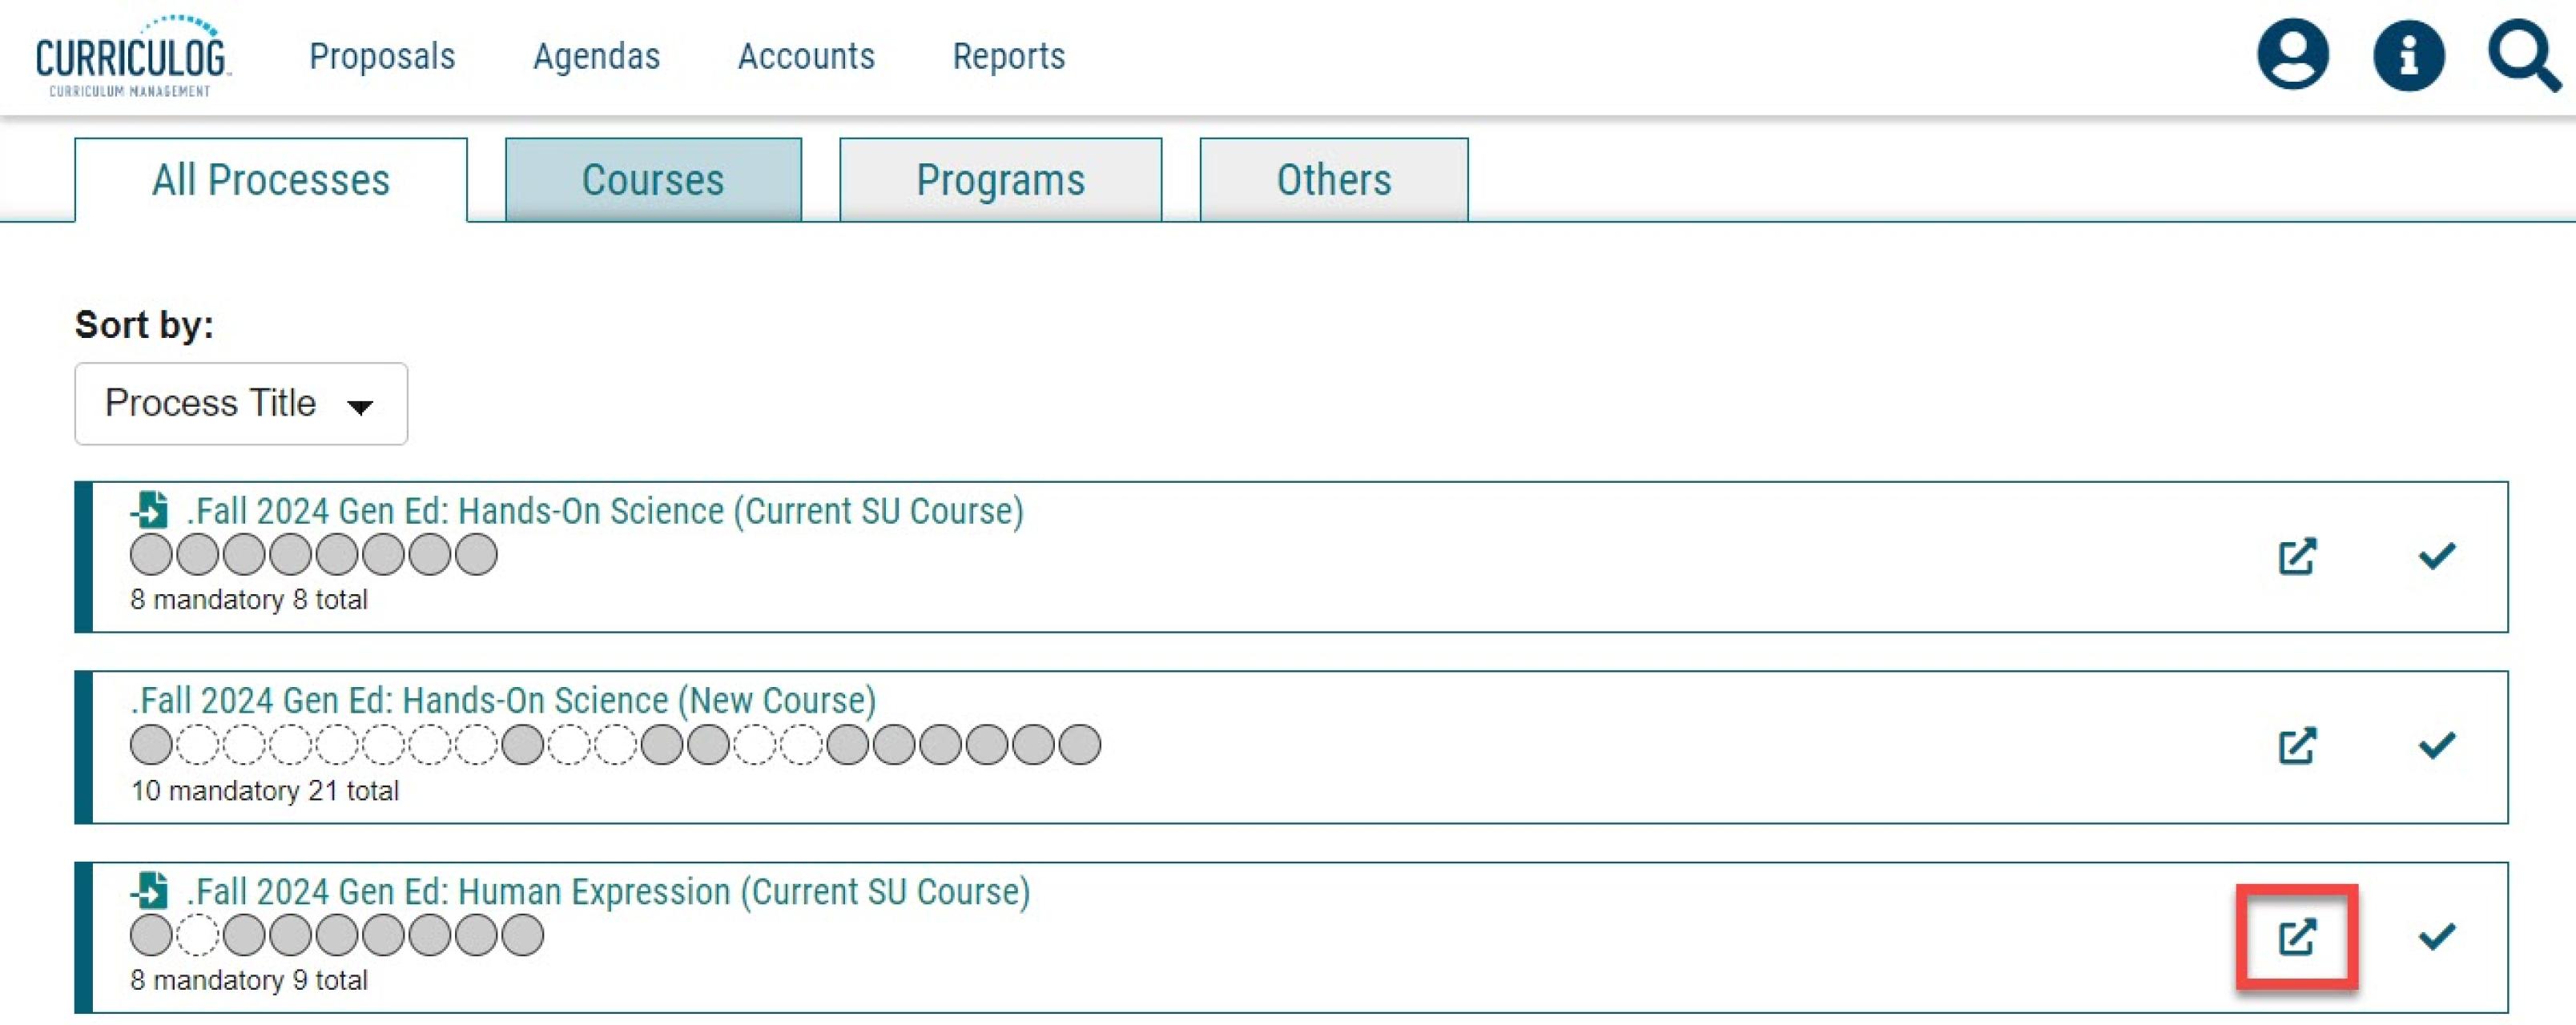Click the info help icon in header

click(2409, 55)
